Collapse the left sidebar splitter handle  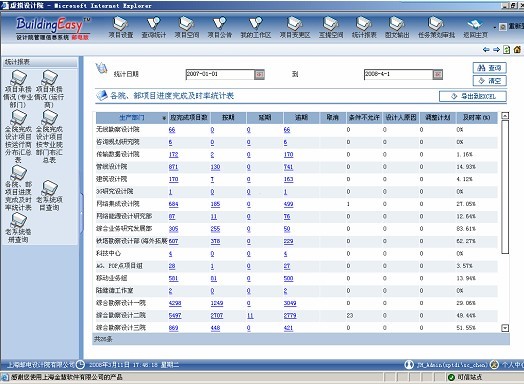click(x=81, y=213)
